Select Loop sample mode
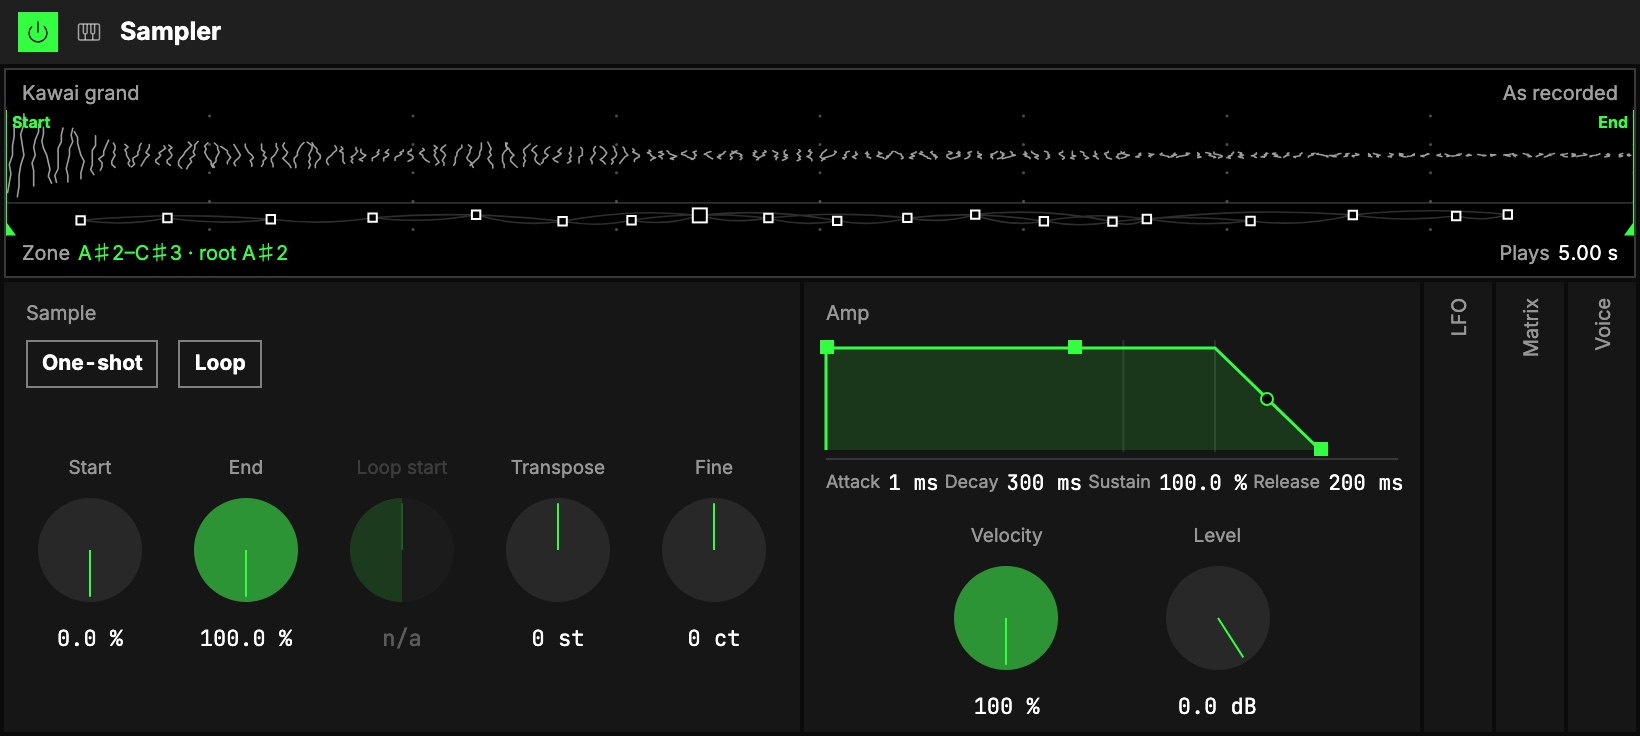 pyautogui.click(x=220, y=363)
